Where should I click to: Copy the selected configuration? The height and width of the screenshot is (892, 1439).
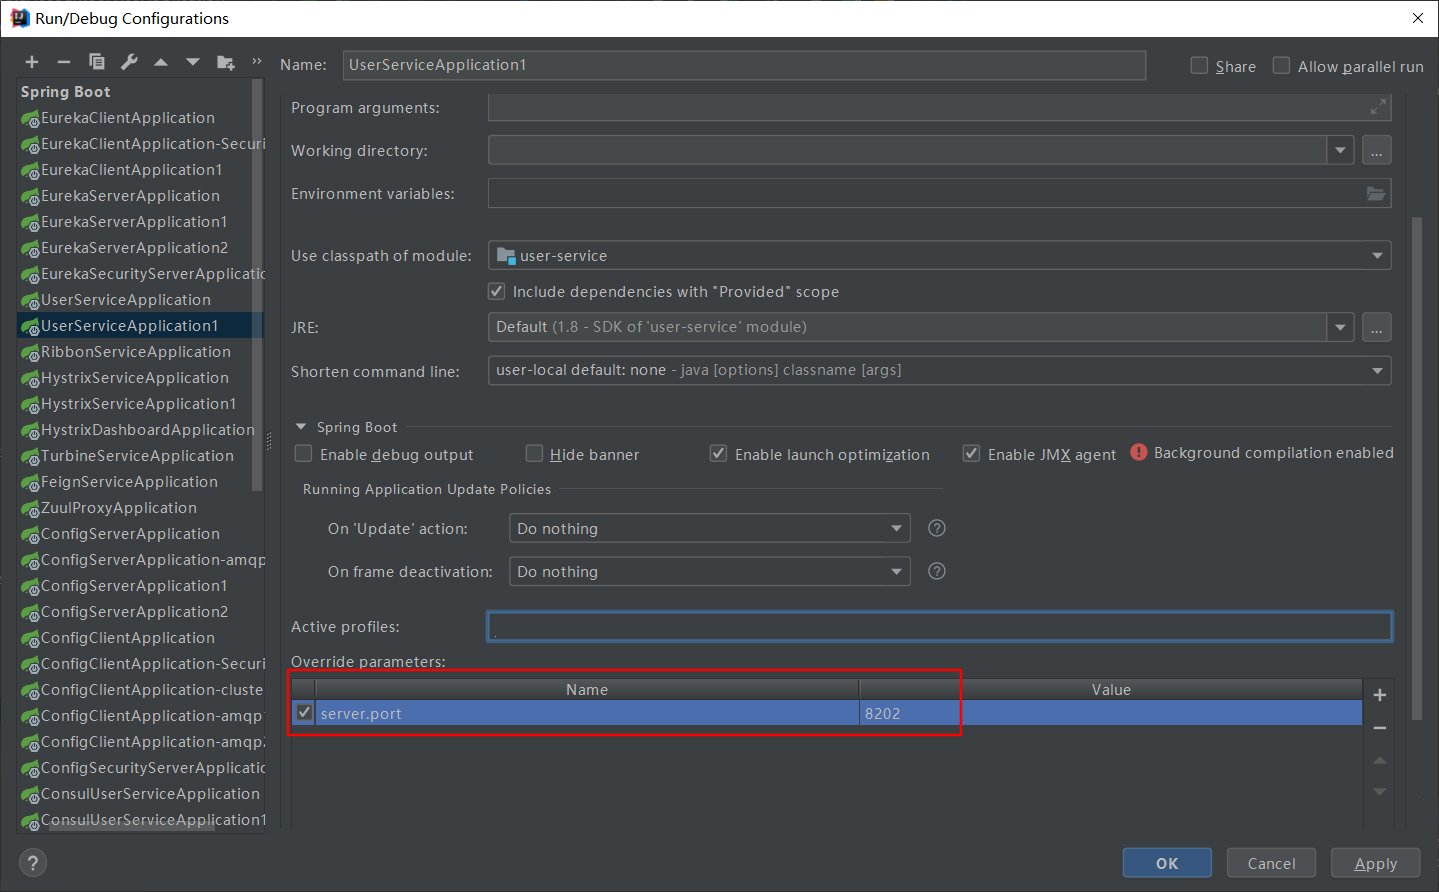click(97, 62)
